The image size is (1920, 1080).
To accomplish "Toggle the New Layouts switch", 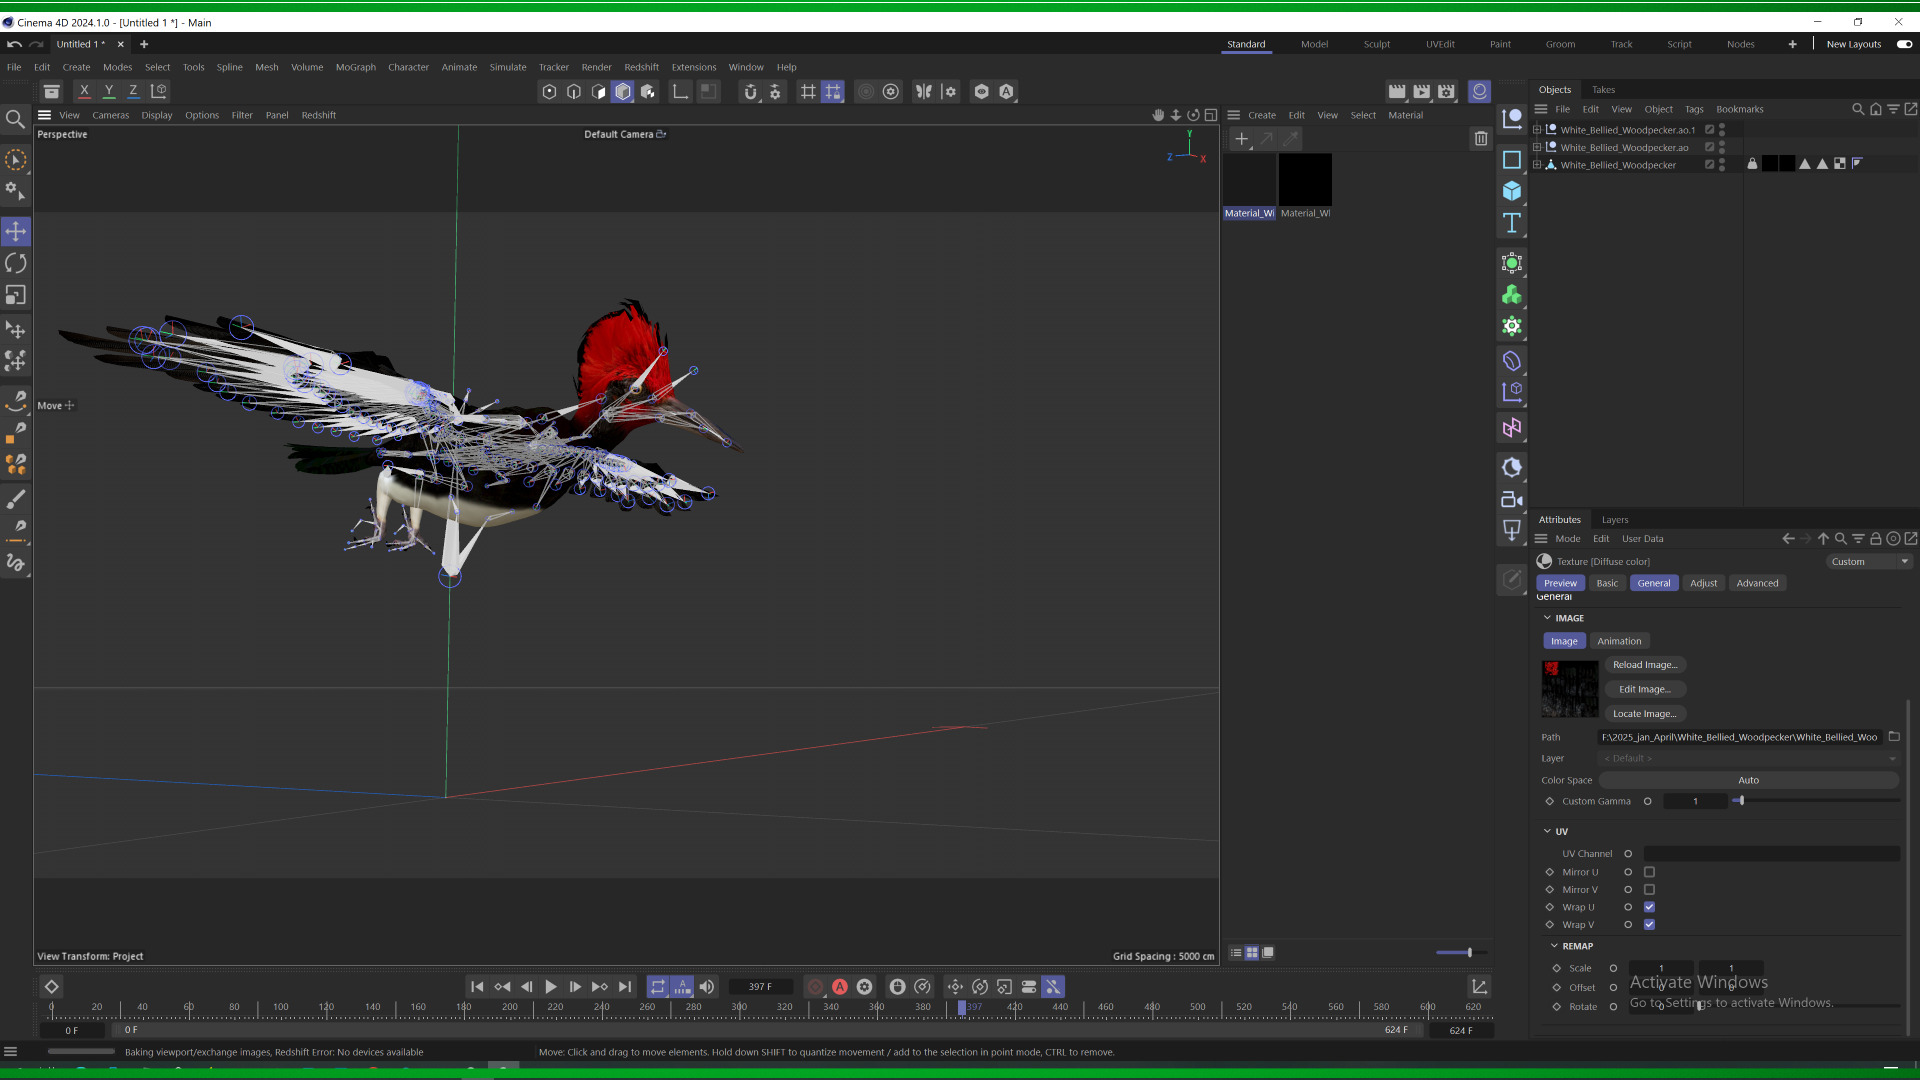I will coord(1904,44).
